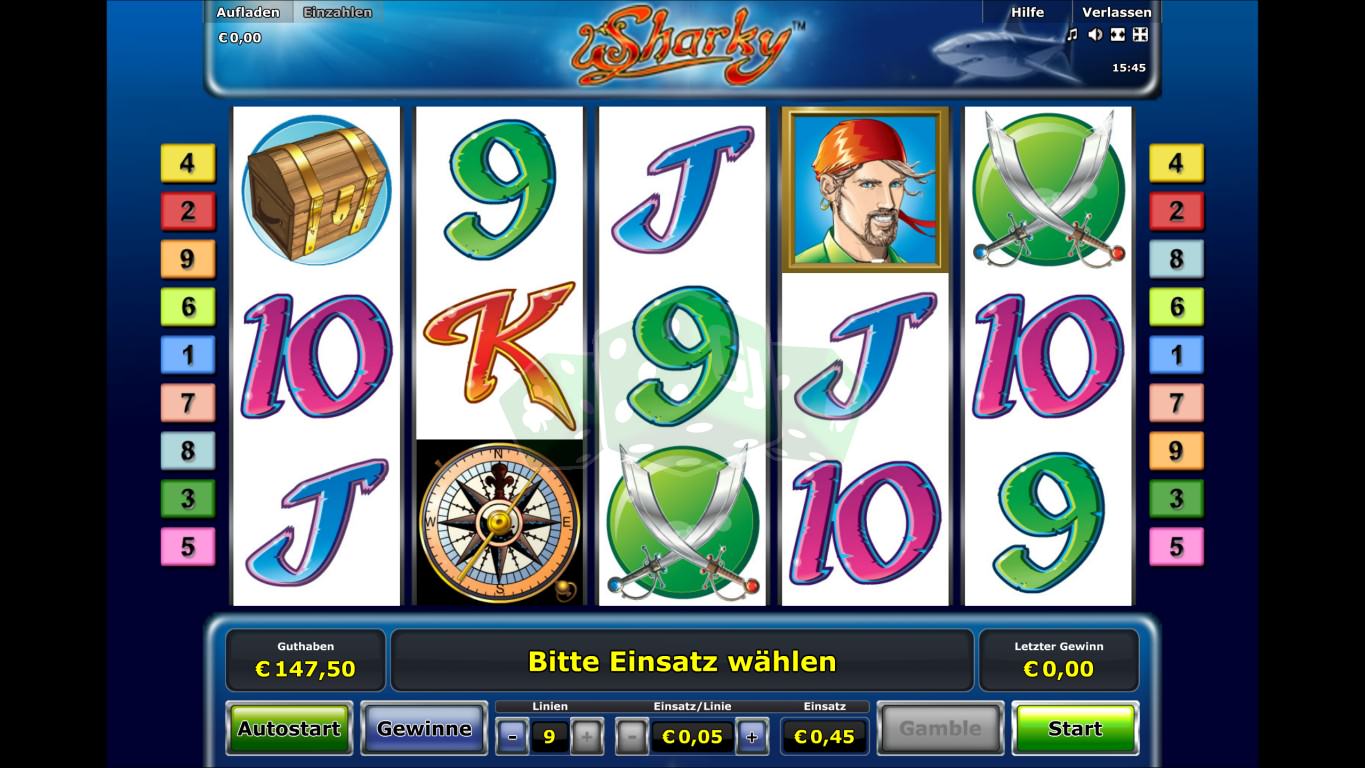Decrease lines with Linien minus button
The width and height of the screenshot is (1365, 768).
coord(512,738)
